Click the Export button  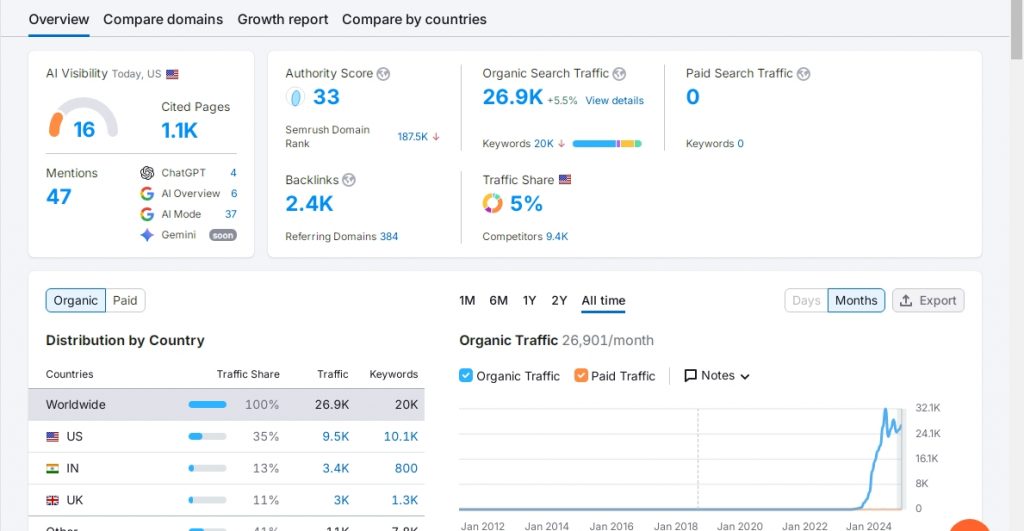coord(928,300)
